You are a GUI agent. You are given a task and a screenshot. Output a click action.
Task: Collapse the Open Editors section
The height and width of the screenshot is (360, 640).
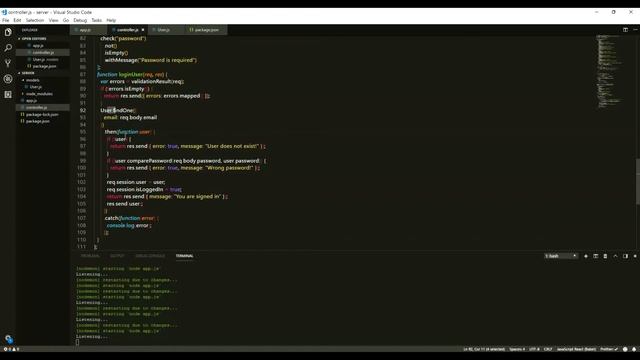(x=34, y=39)
